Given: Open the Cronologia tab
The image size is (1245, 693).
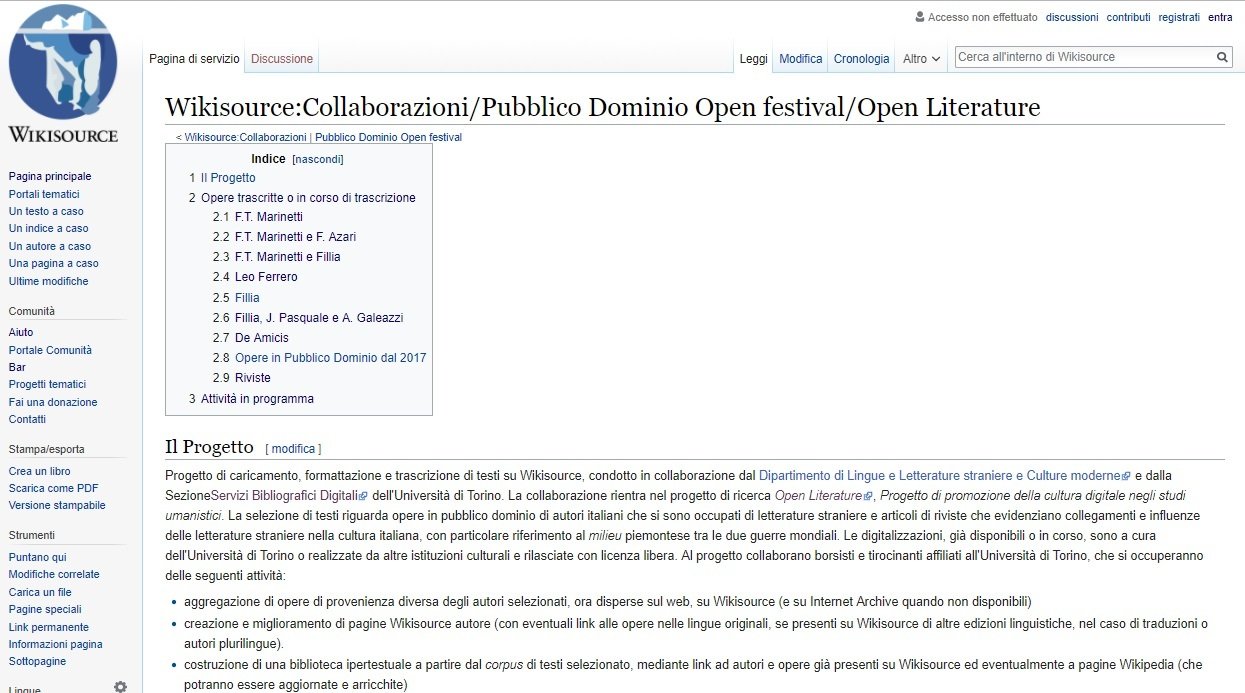Looking at the screenshot, I should pyautogui.click(x=861, y=59).
